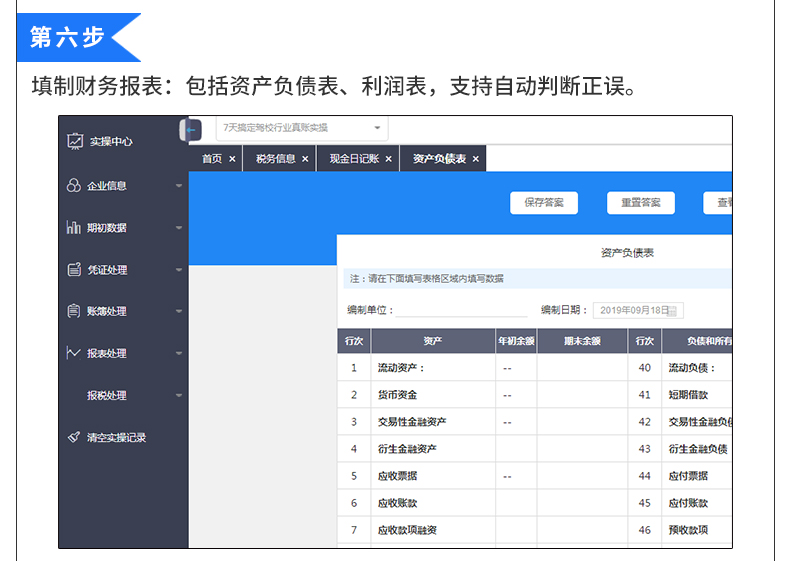The image size is (790, 561).
Task: Collapse sidebar with the left arrow button
Action: pos(192,130)
